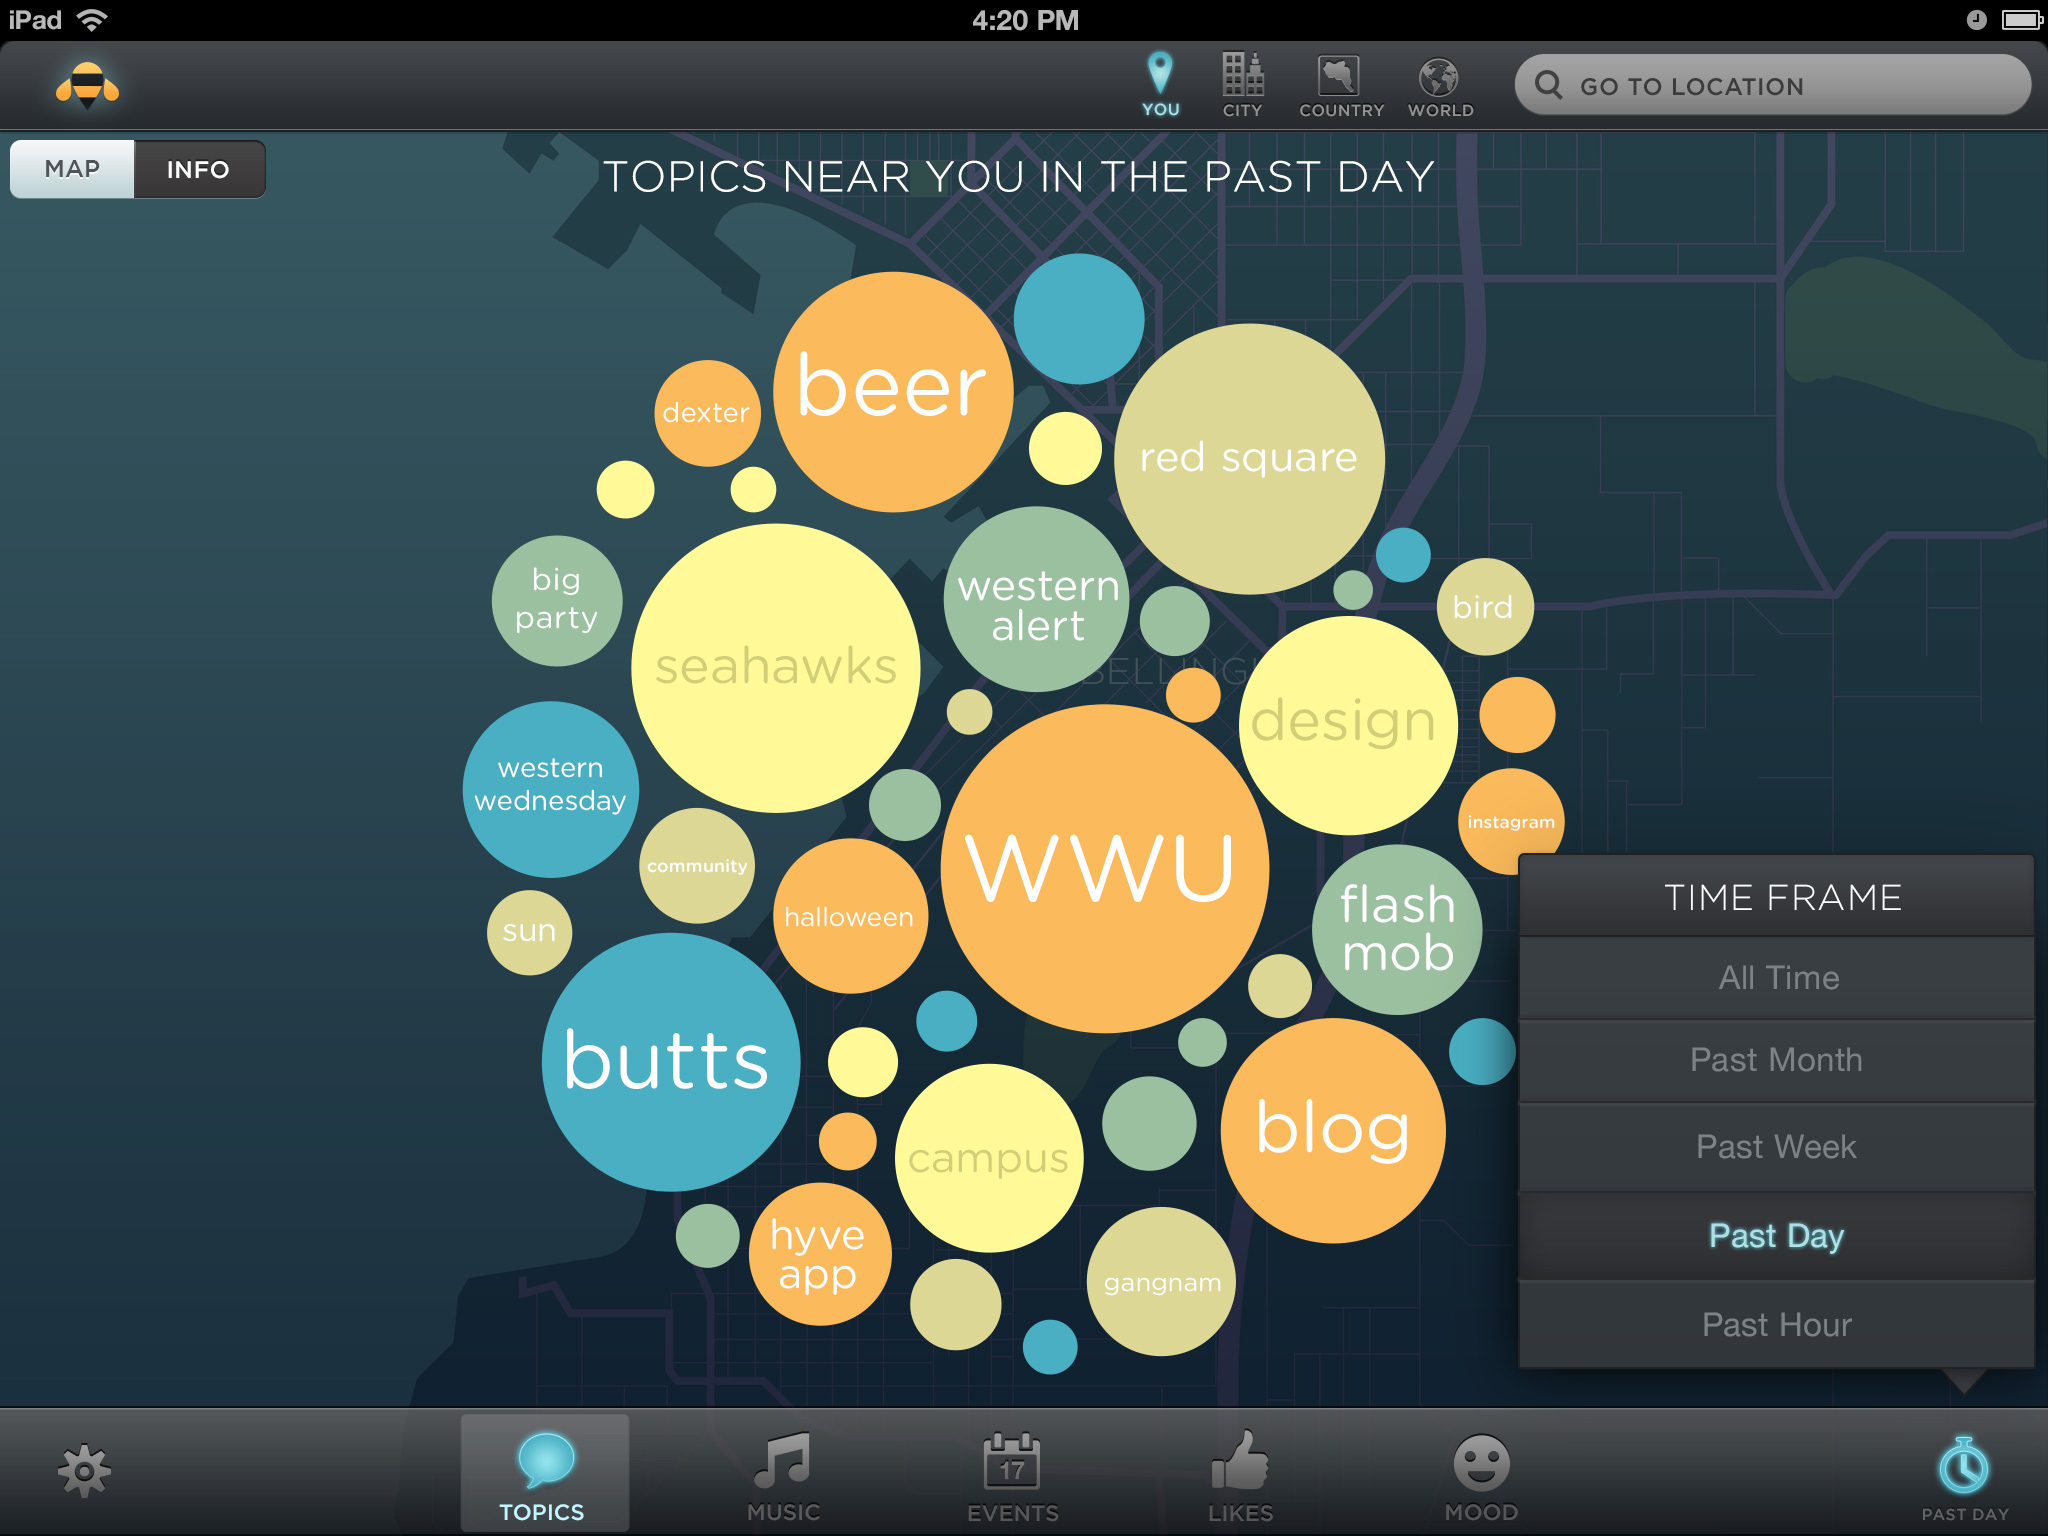The height and width of the screenshot is (1536, 2048).
Task: Open the TOPICS speech bubble tab
Action: tap(545, 1473)
